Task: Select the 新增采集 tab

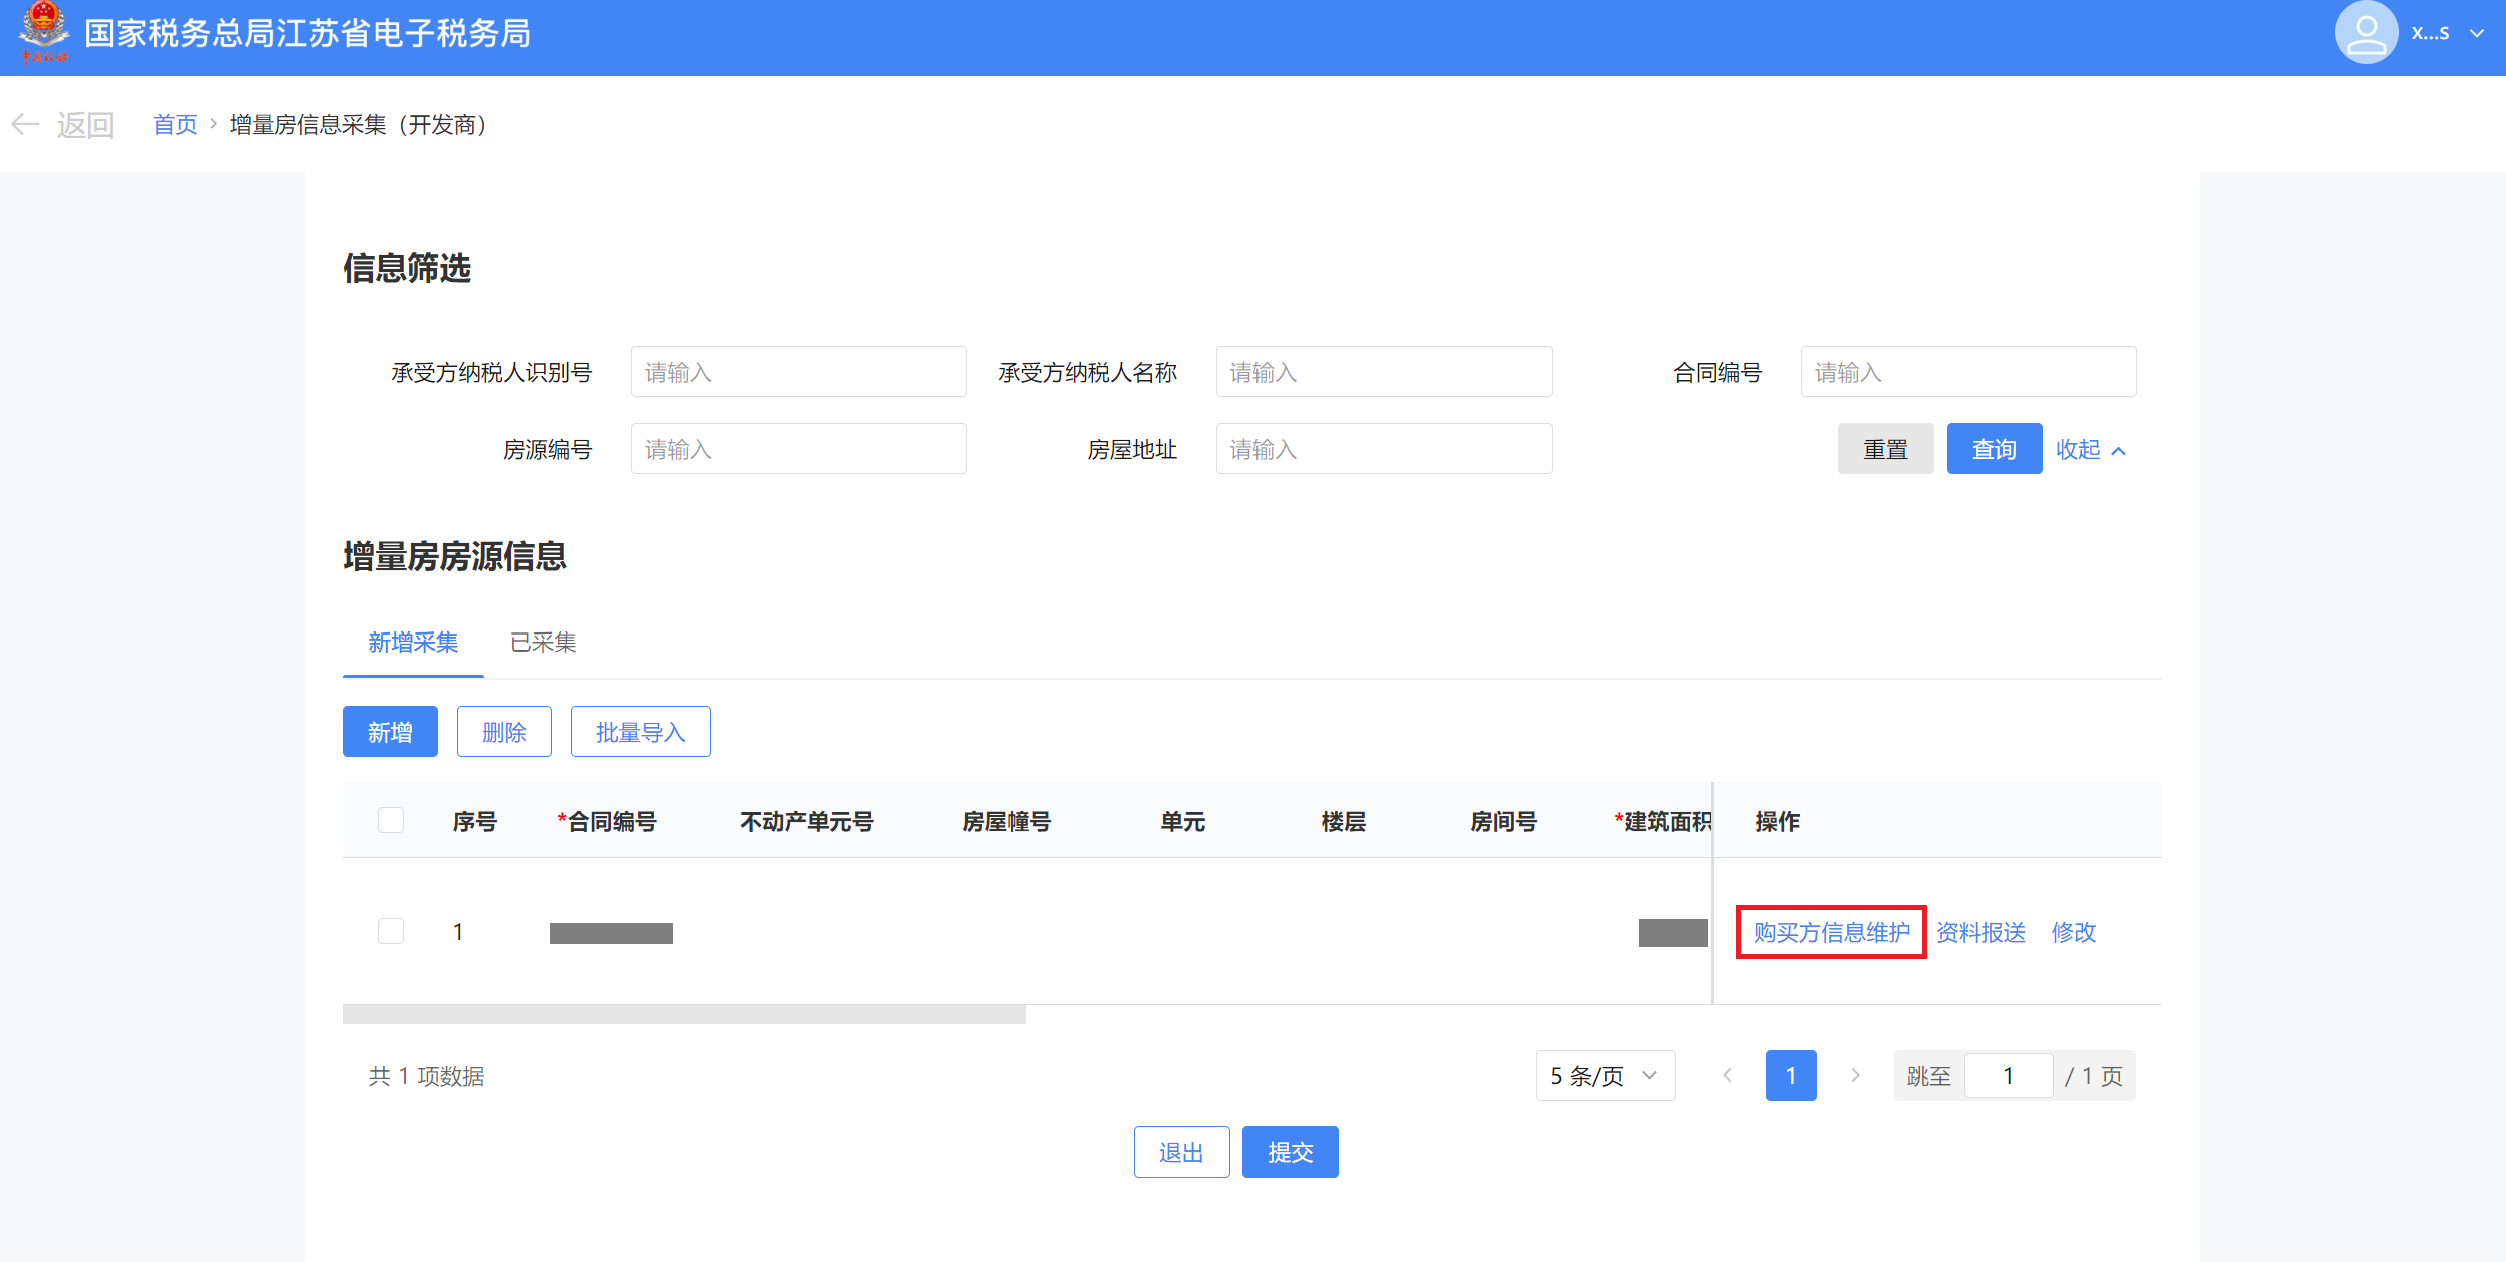Action: [413, 642]
